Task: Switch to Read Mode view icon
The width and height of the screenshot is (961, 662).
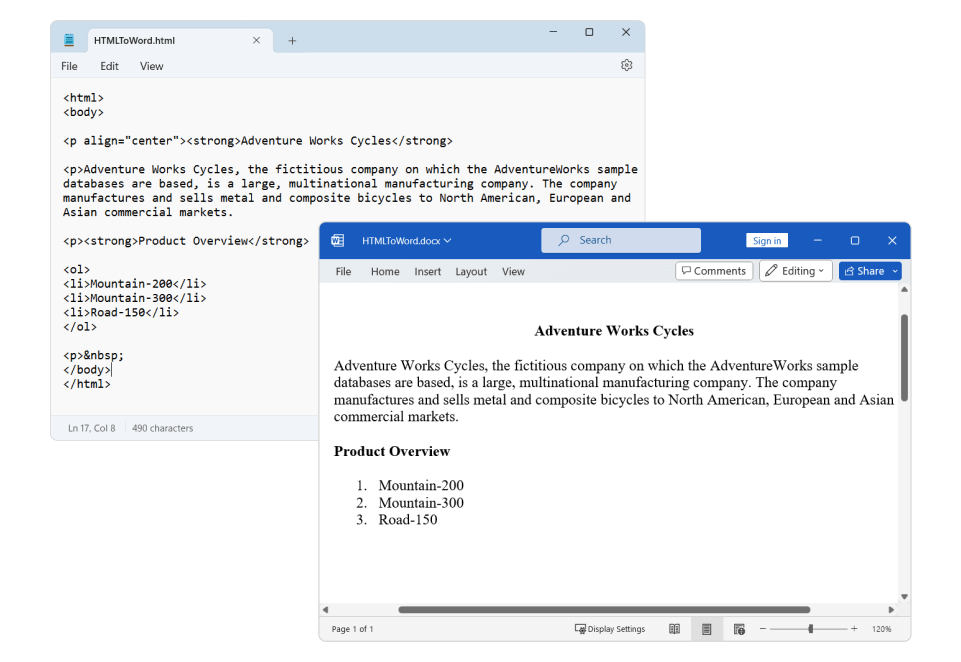Action: tap(674, 629)
